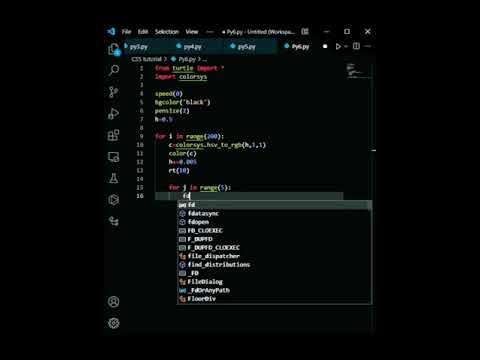Open the Edit menu
The image size is (480, 360).
click(x=143, y=32)
